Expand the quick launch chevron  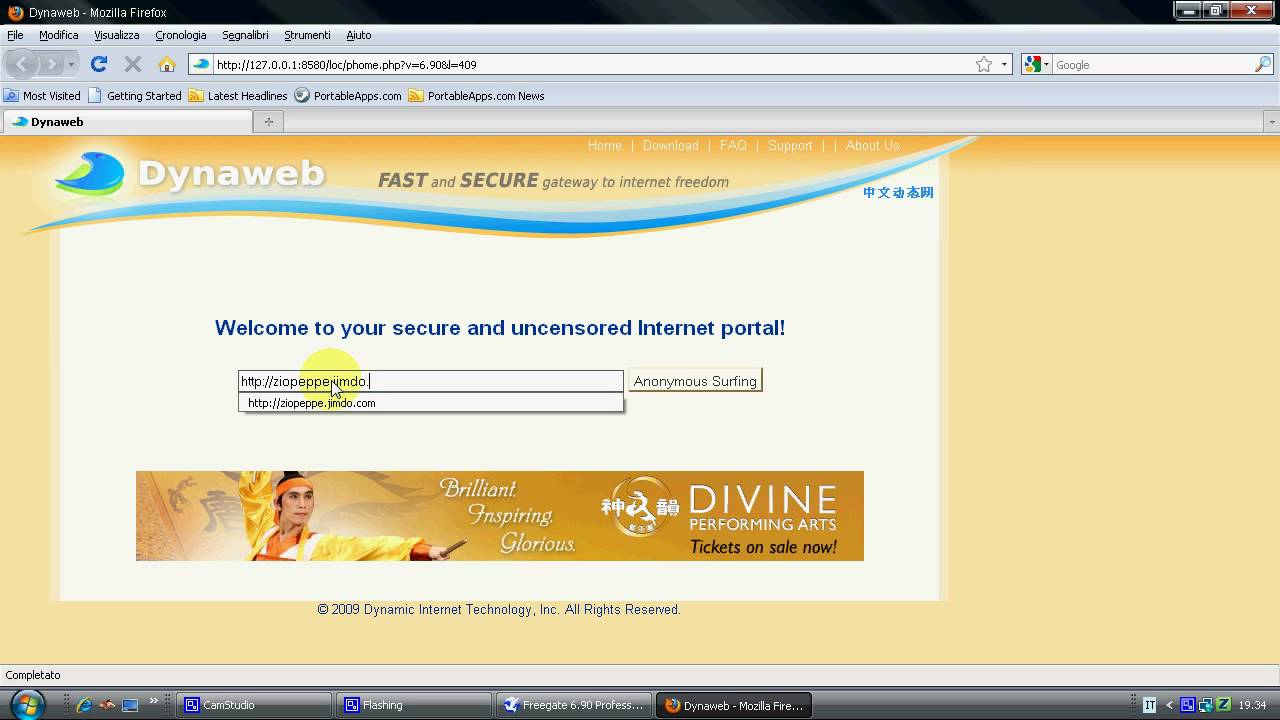pos(154,700)
